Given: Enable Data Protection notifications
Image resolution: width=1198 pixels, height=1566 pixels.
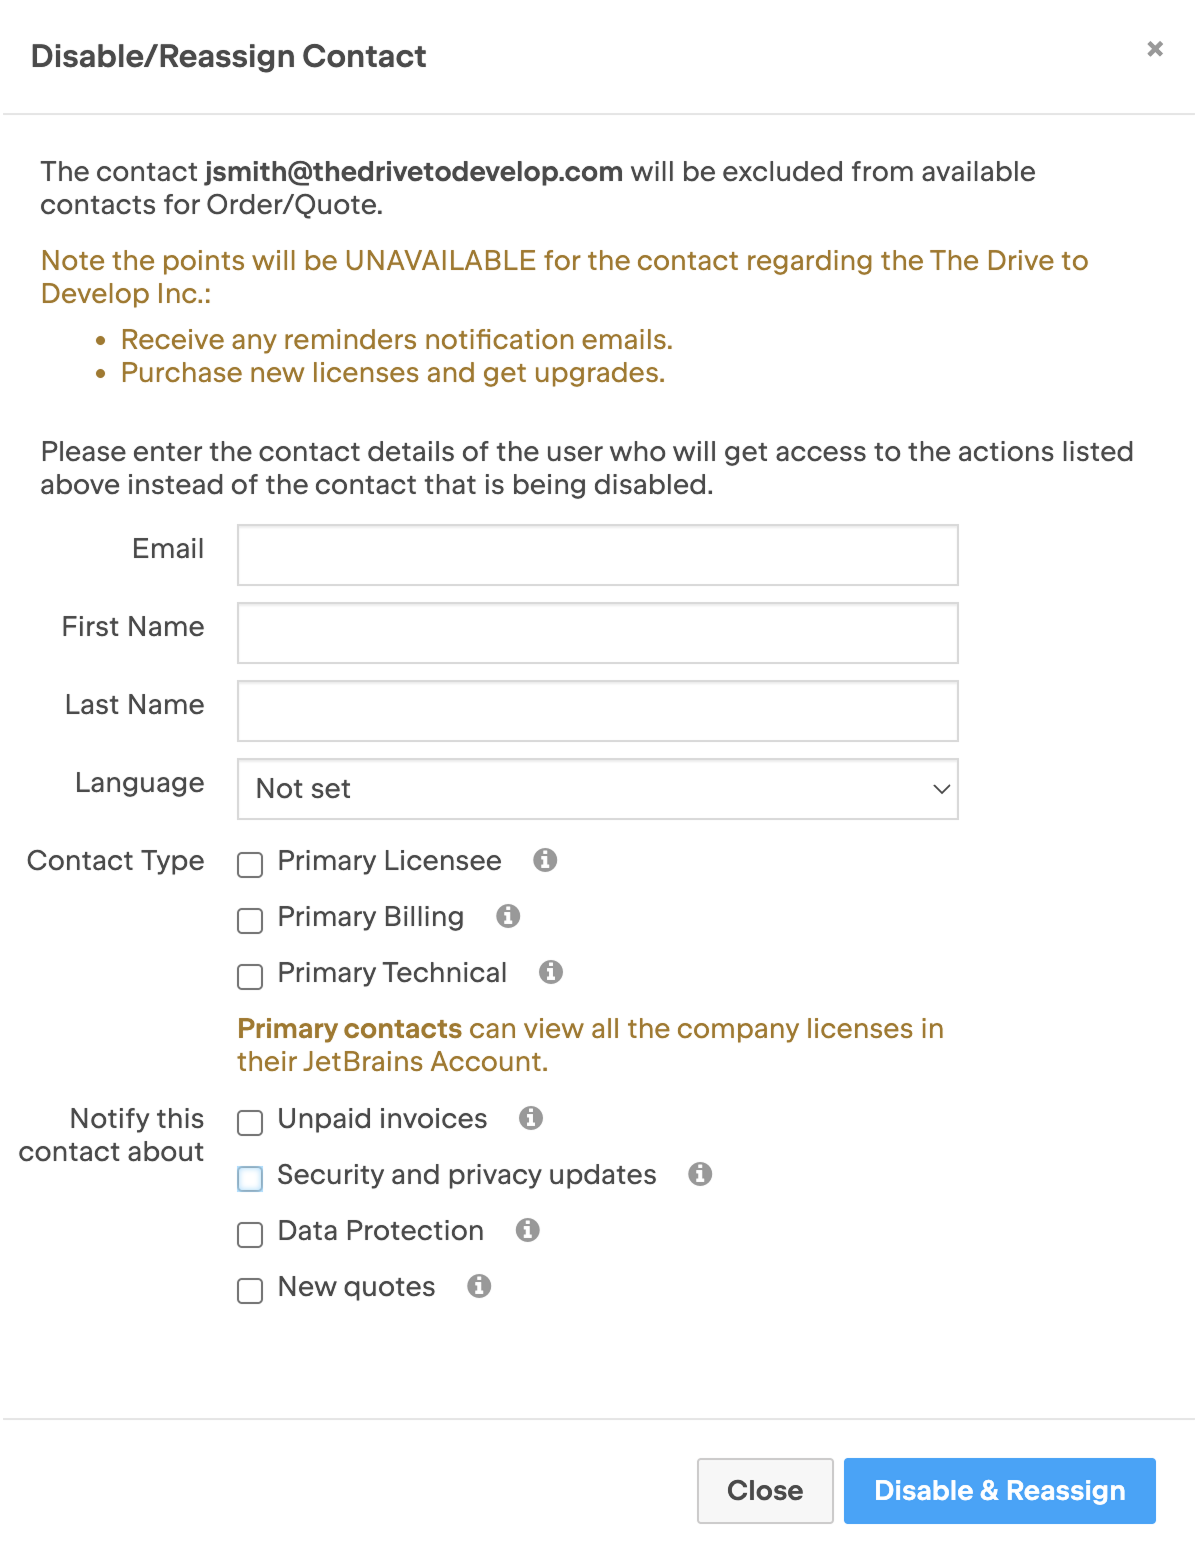Looking at the screenshot, I should (249, 1235).
